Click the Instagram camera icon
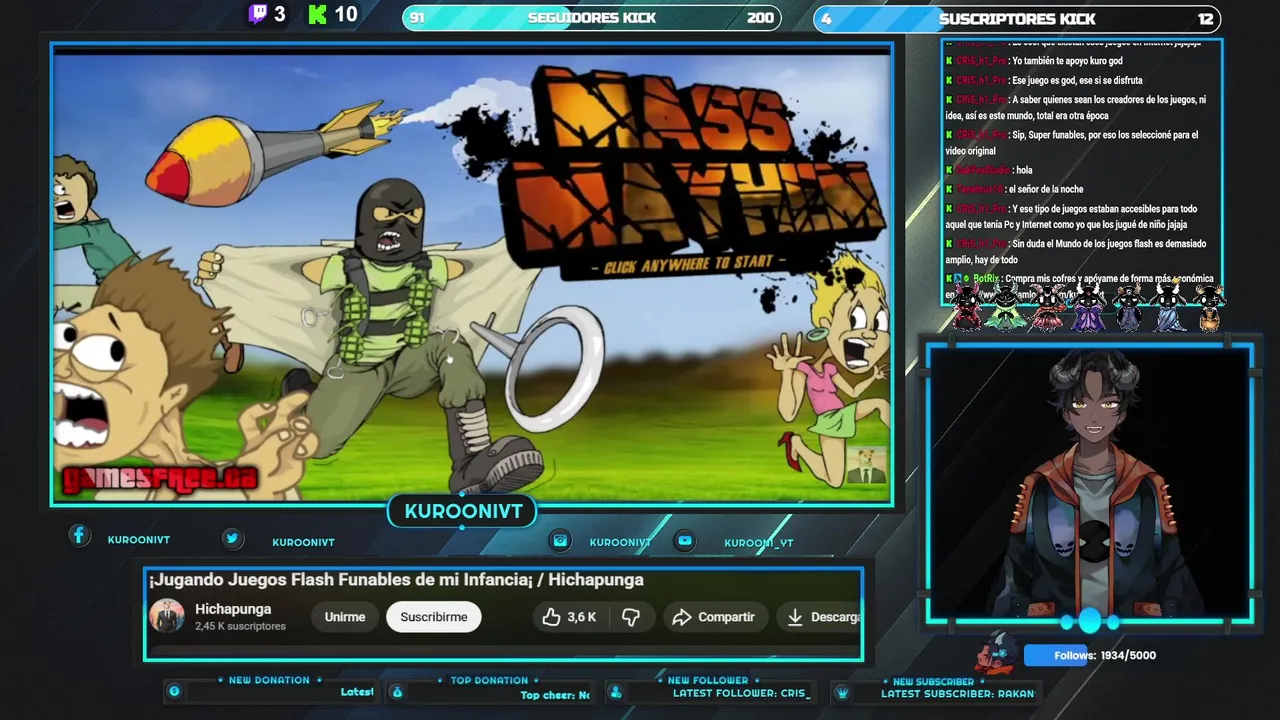Screen dimensions: 1280x720 [561, 540]
